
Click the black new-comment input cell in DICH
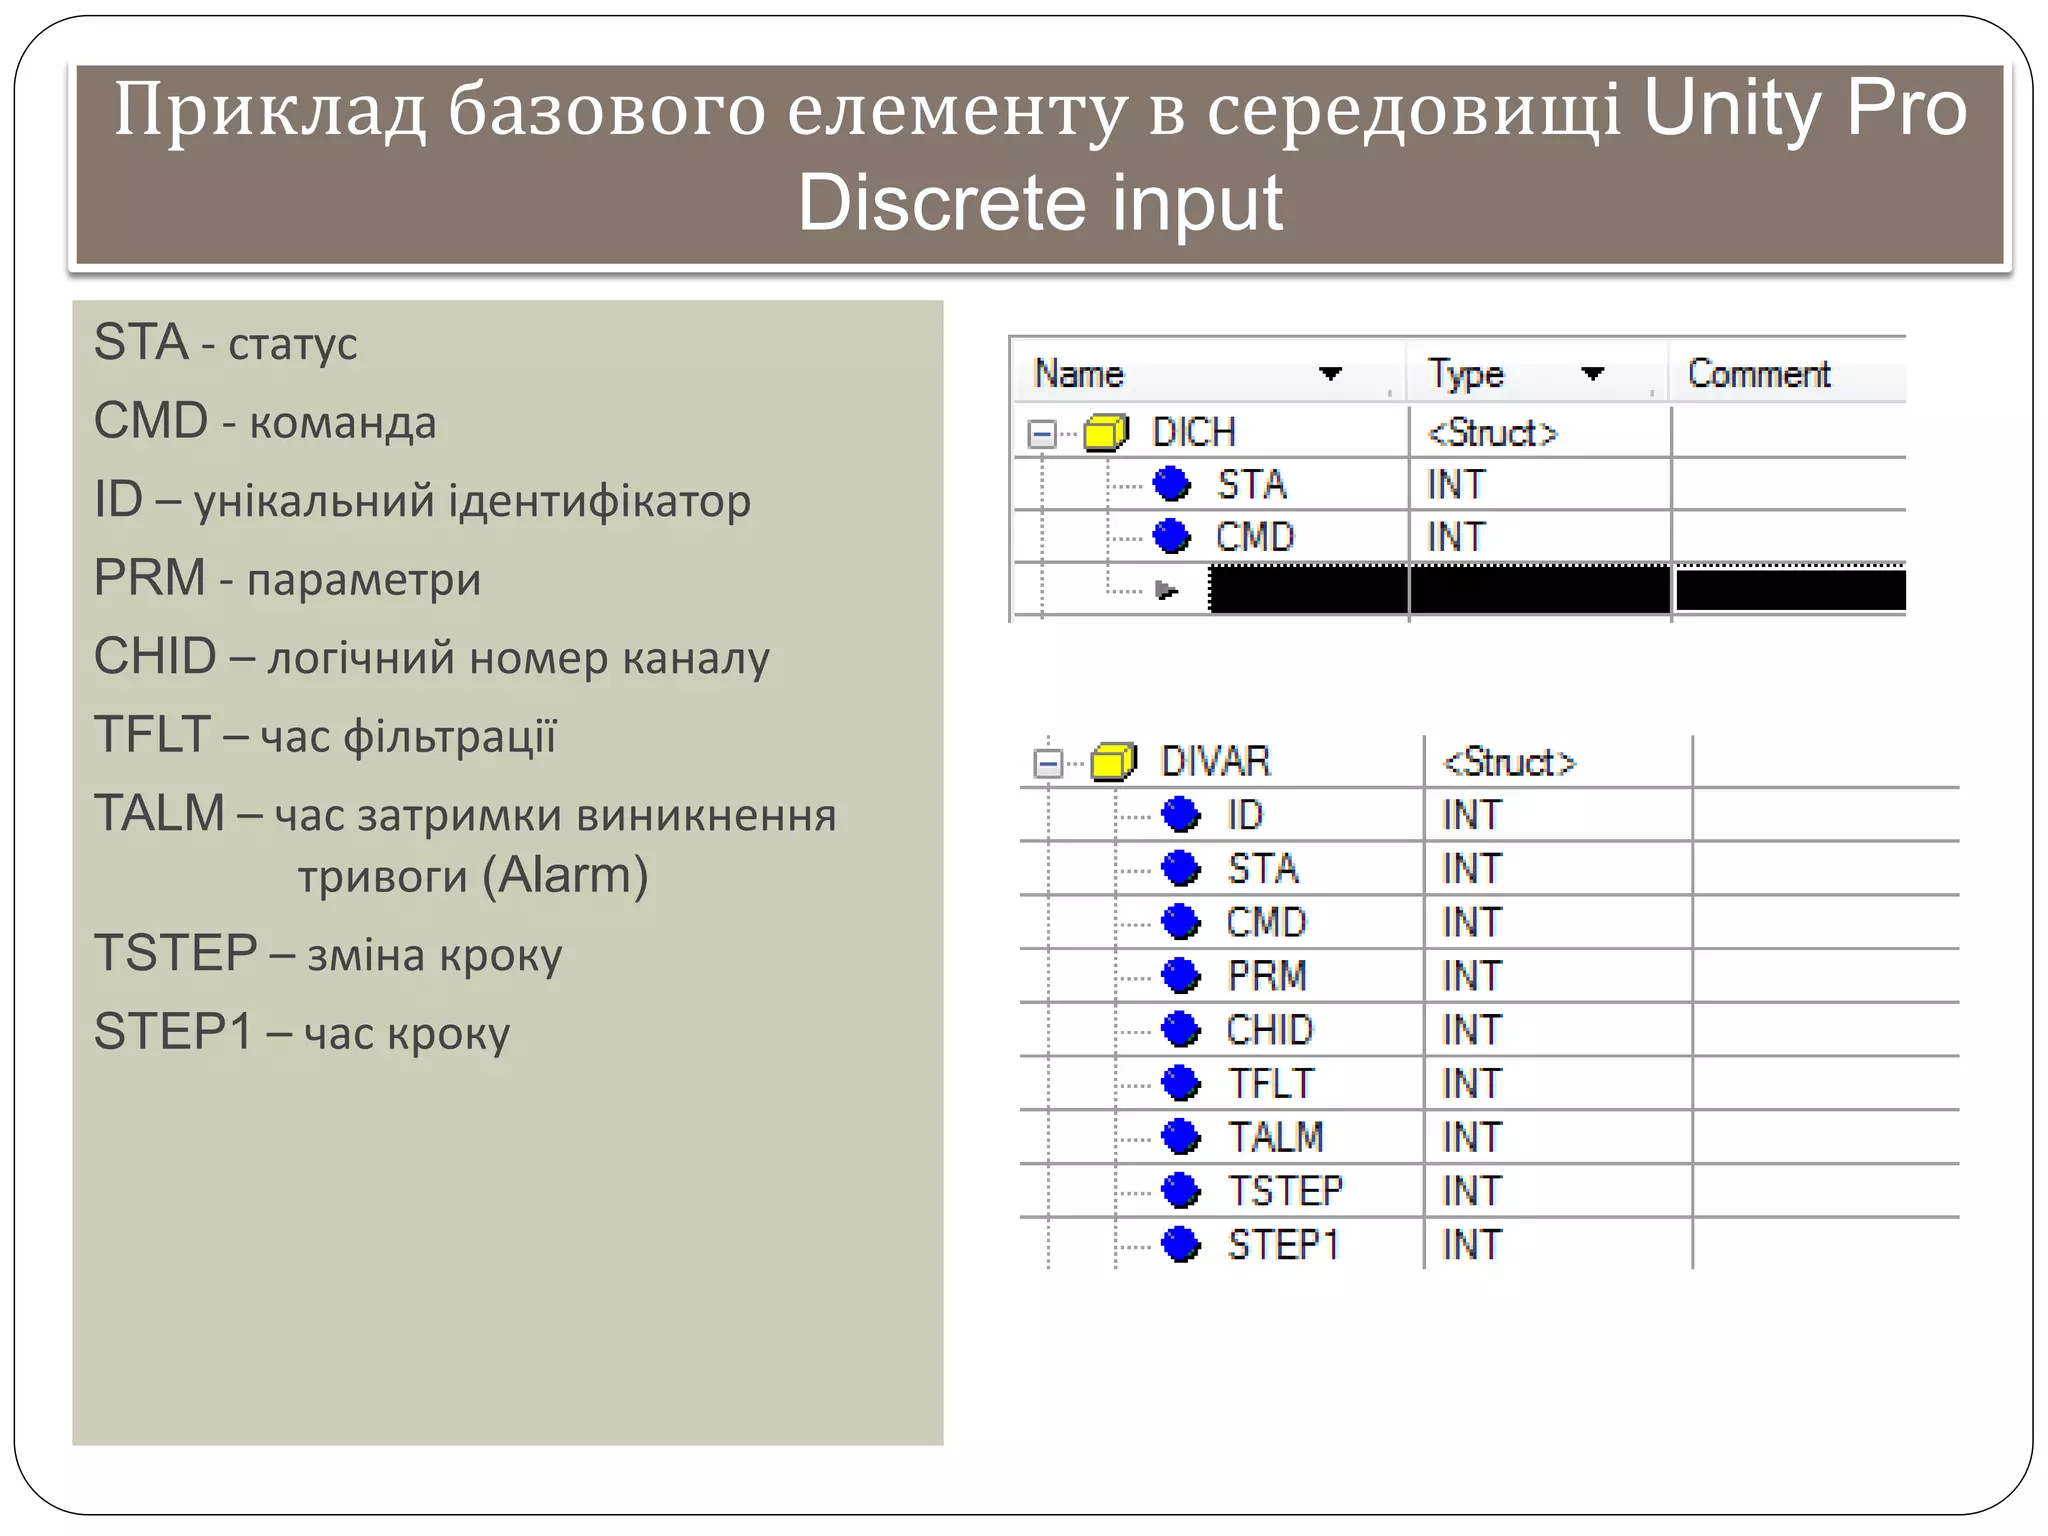click(x=1790, y=590)
